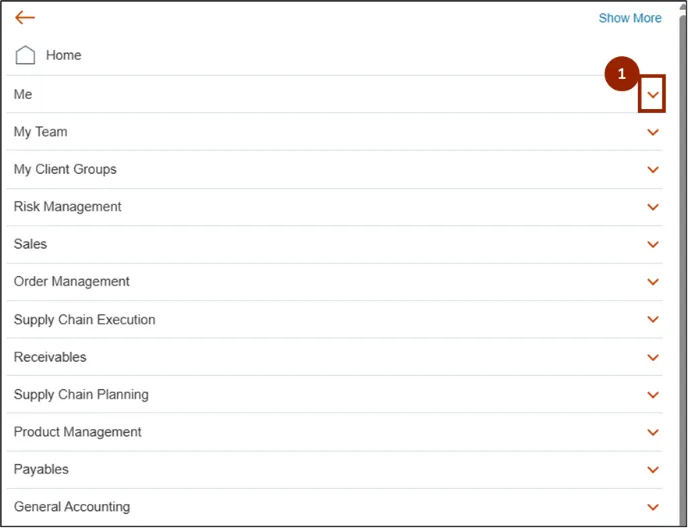Expand the Me section chevron

(653, 94)
